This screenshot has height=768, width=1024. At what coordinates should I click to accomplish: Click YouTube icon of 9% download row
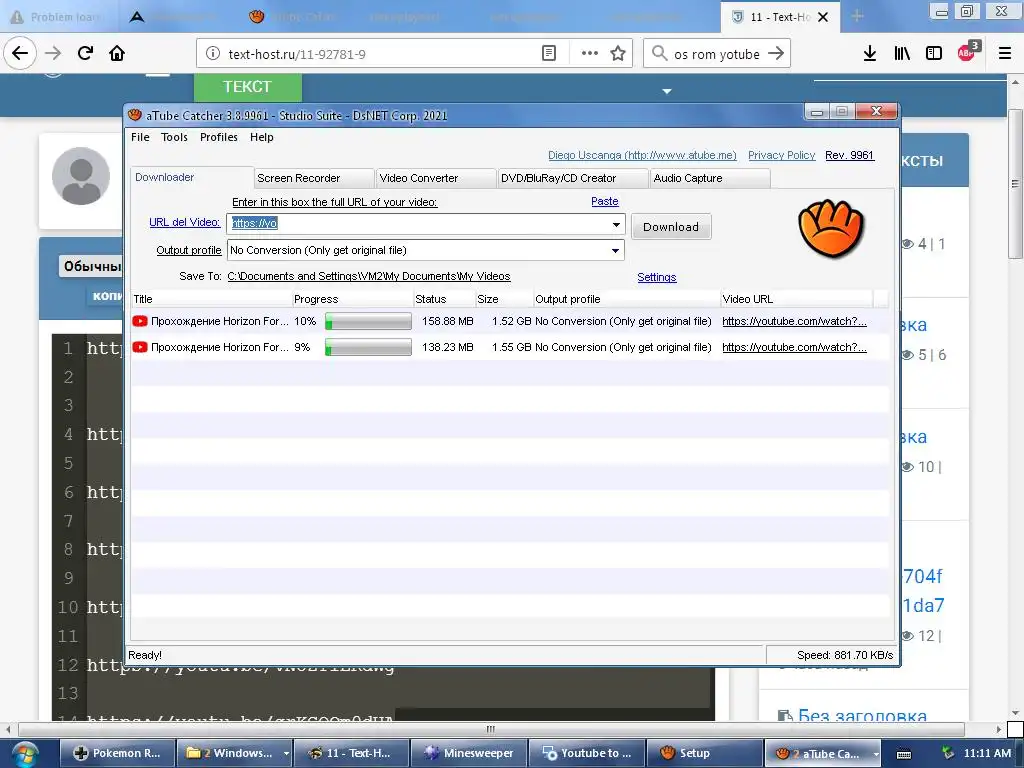[x=140, y=347]
